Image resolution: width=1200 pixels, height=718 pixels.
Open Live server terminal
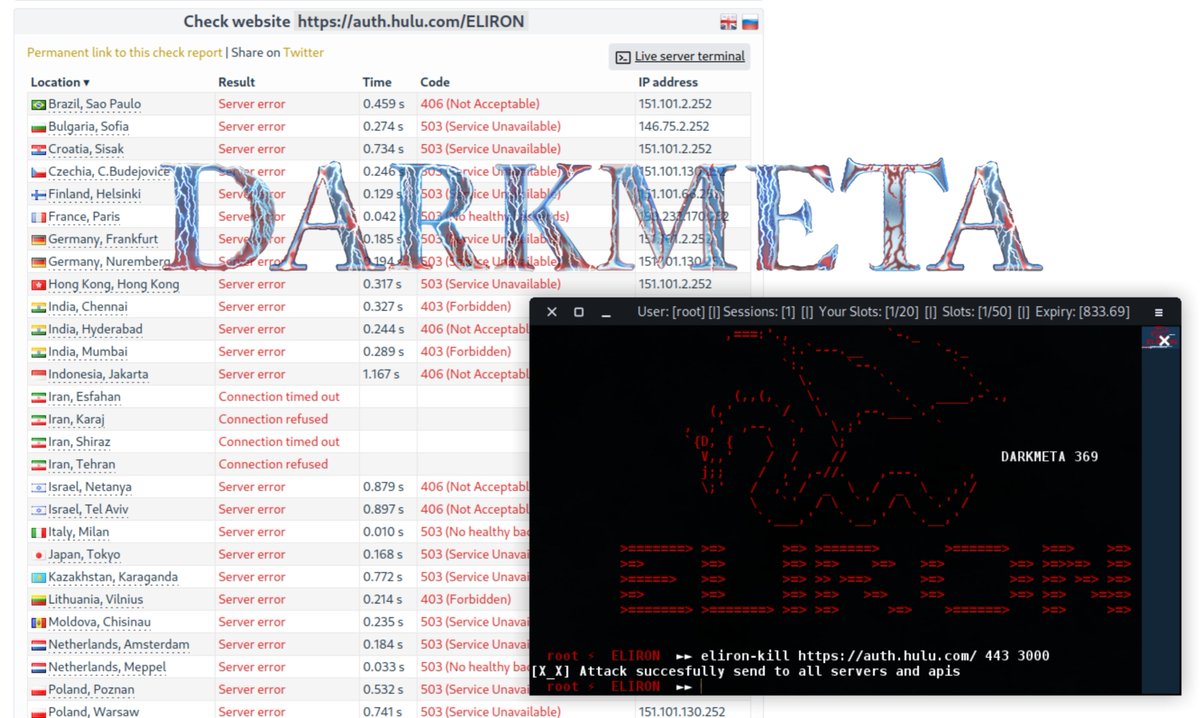pos(680,57)
